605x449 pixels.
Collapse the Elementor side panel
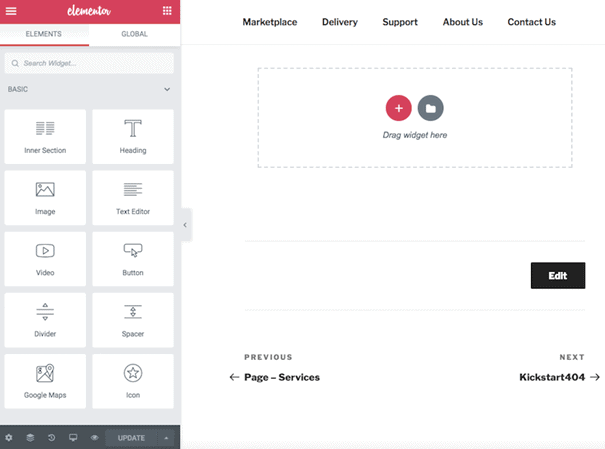[x=185, y=225]
